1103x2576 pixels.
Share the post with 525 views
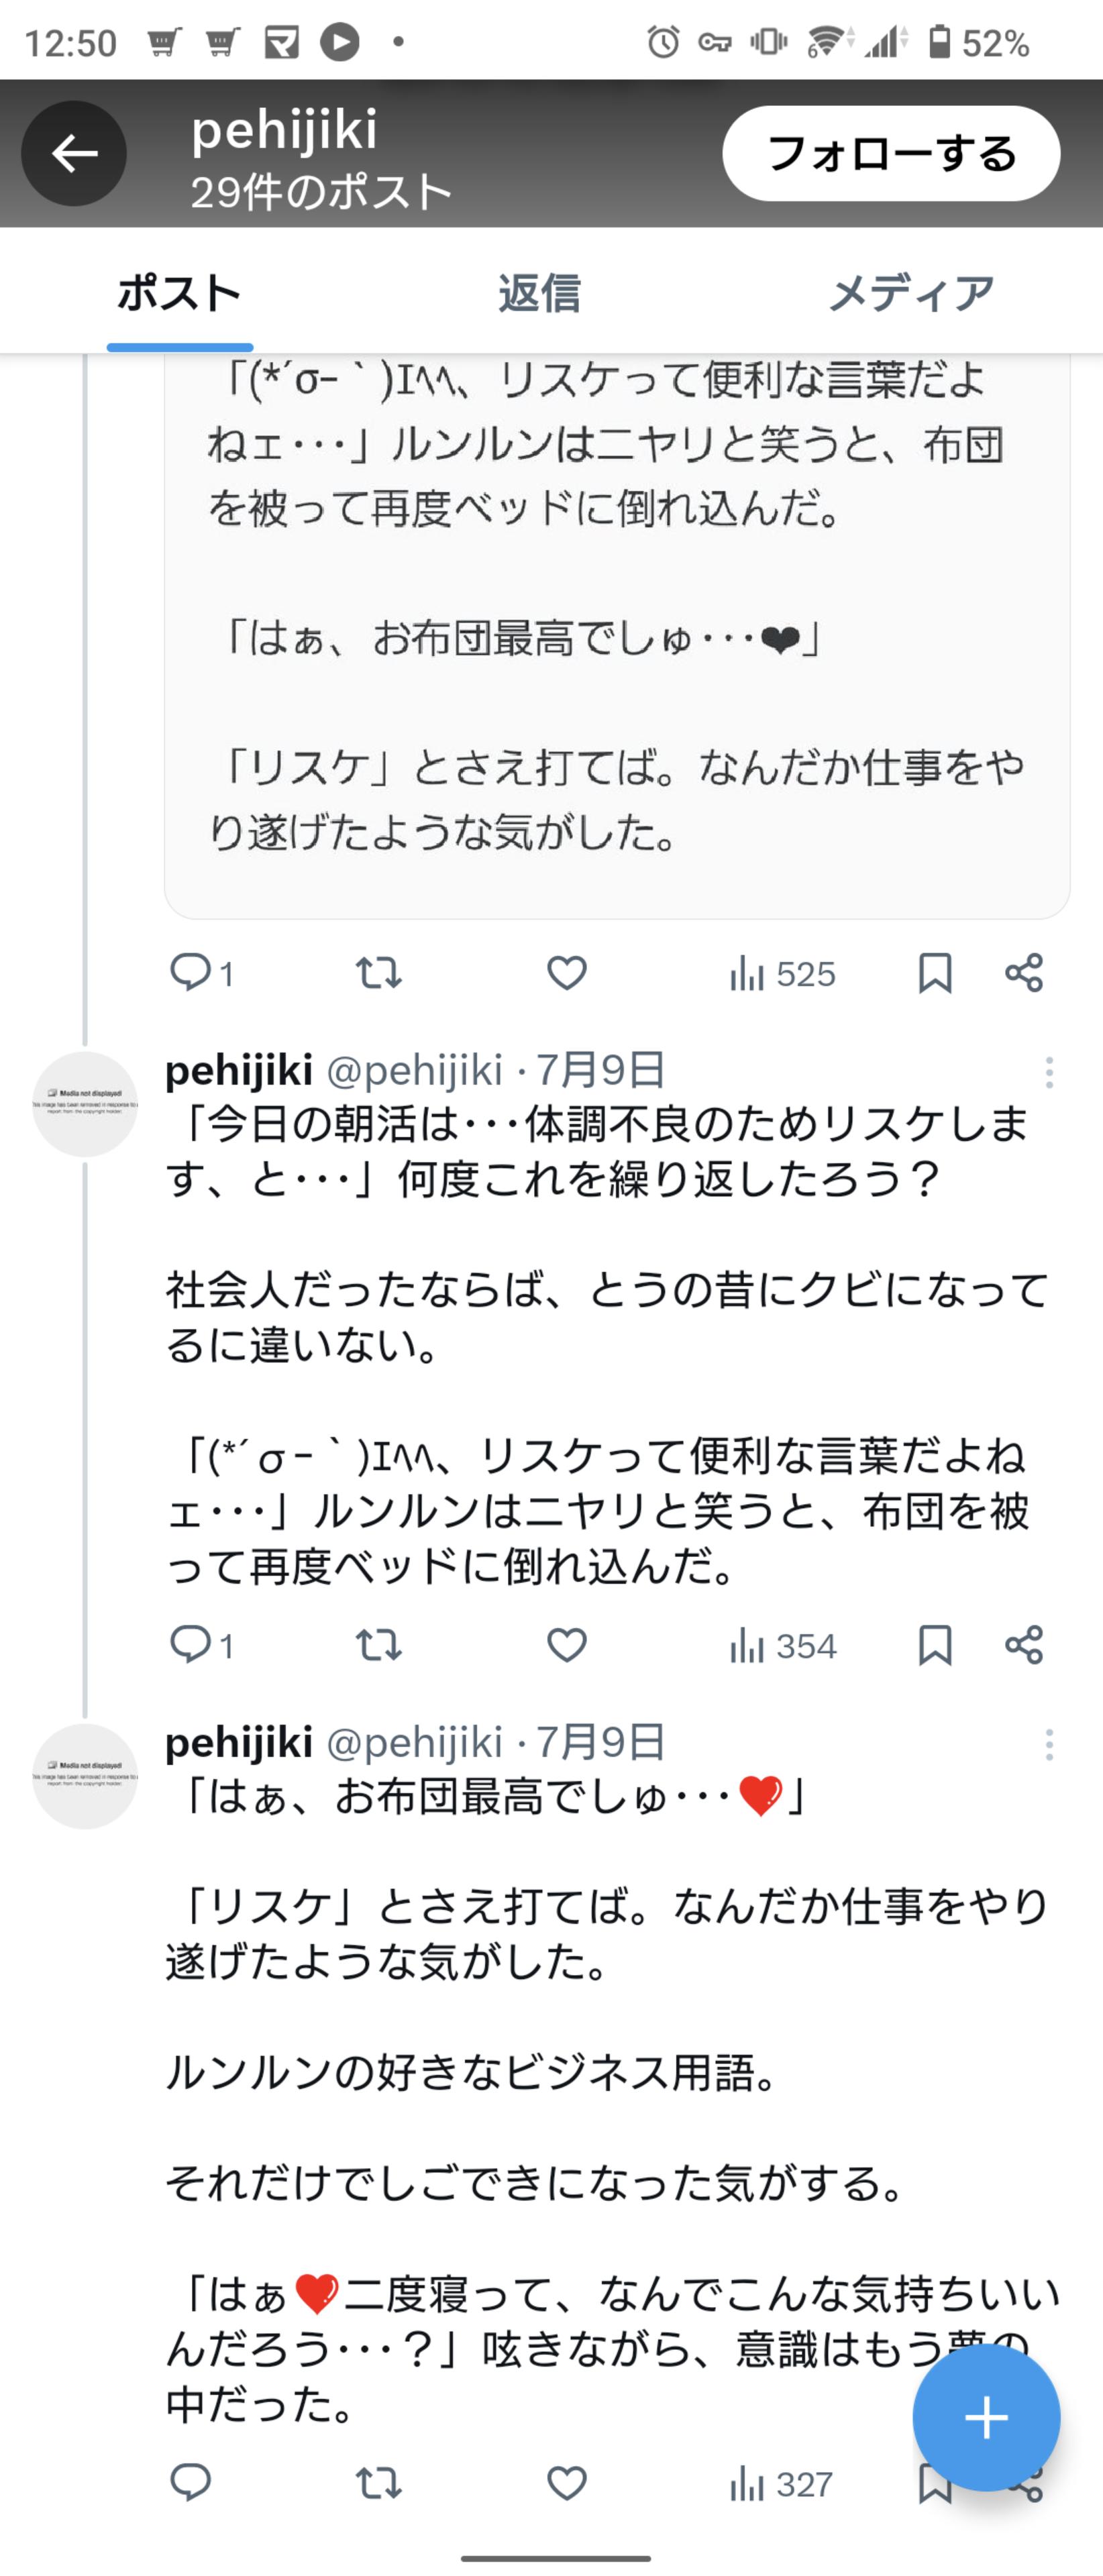1024,972
